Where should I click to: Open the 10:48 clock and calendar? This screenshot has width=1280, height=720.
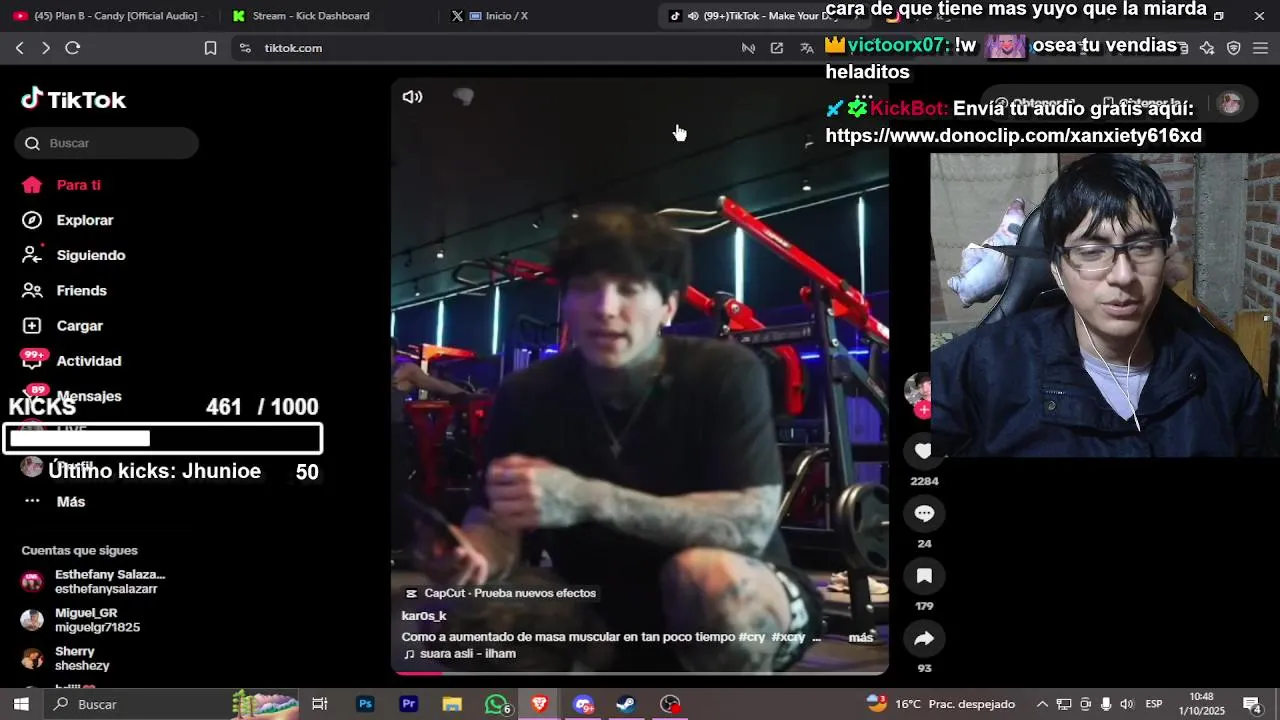click(x=1202, y=703)
